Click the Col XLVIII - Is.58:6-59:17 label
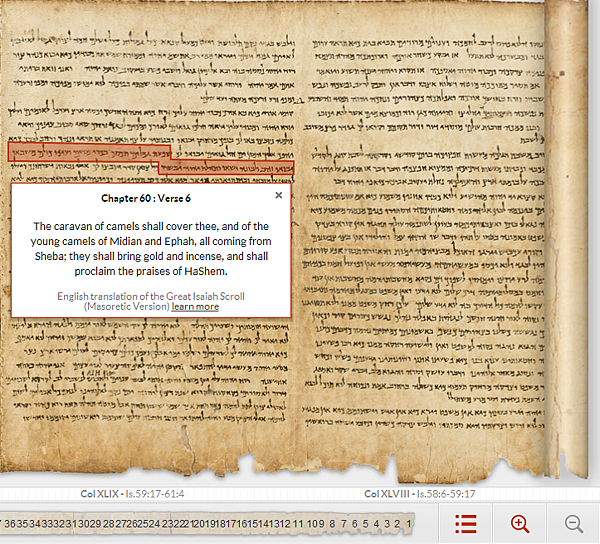 coord(420,494)
